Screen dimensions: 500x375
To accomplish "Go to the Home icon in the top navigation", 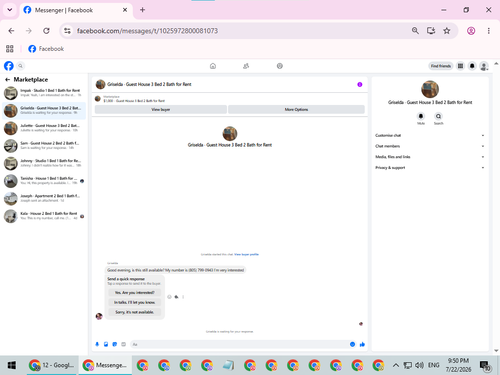I will 213,66.
